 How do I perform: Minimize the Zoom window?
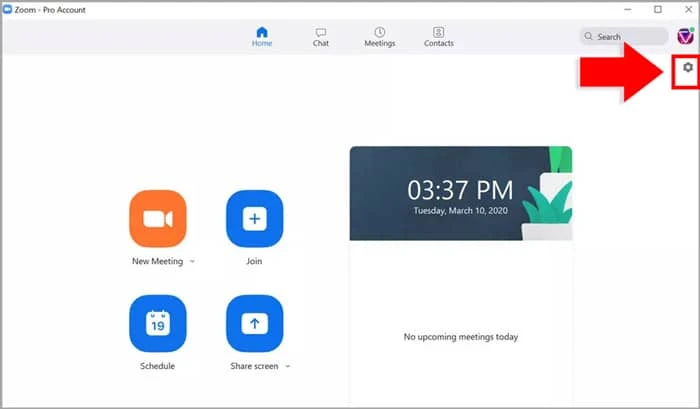click(628, 9)
